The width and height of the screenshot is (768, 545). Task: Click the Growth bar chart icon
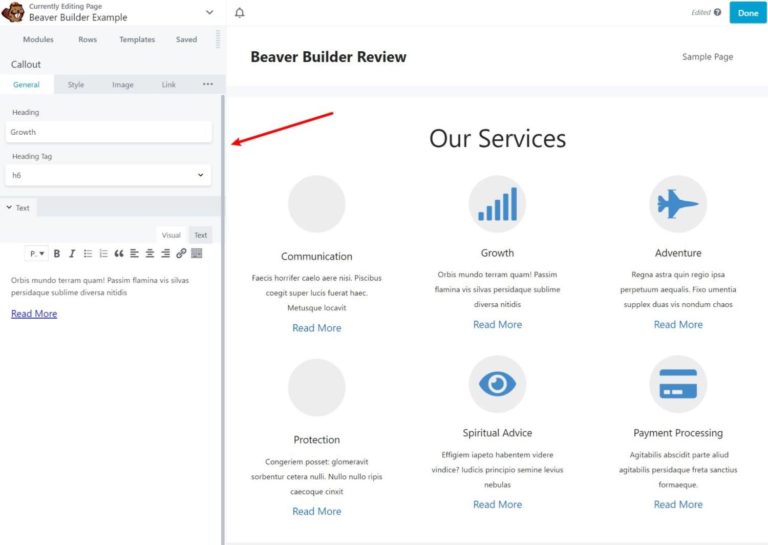tap(497, 204)
